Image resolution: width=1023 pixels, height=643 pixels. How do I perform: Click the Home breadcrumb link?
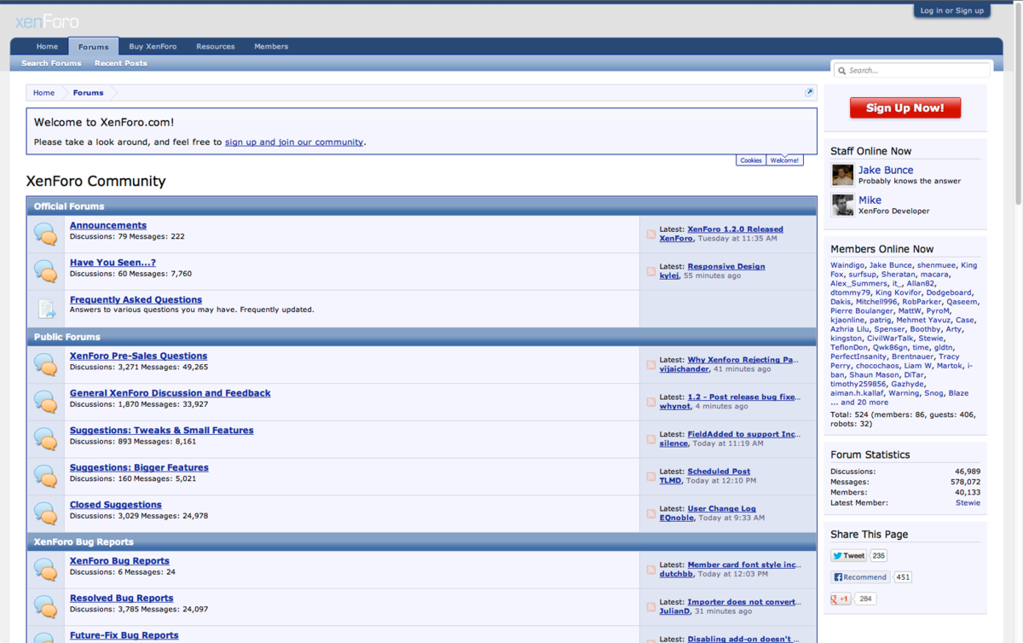[x=44, y=93]
